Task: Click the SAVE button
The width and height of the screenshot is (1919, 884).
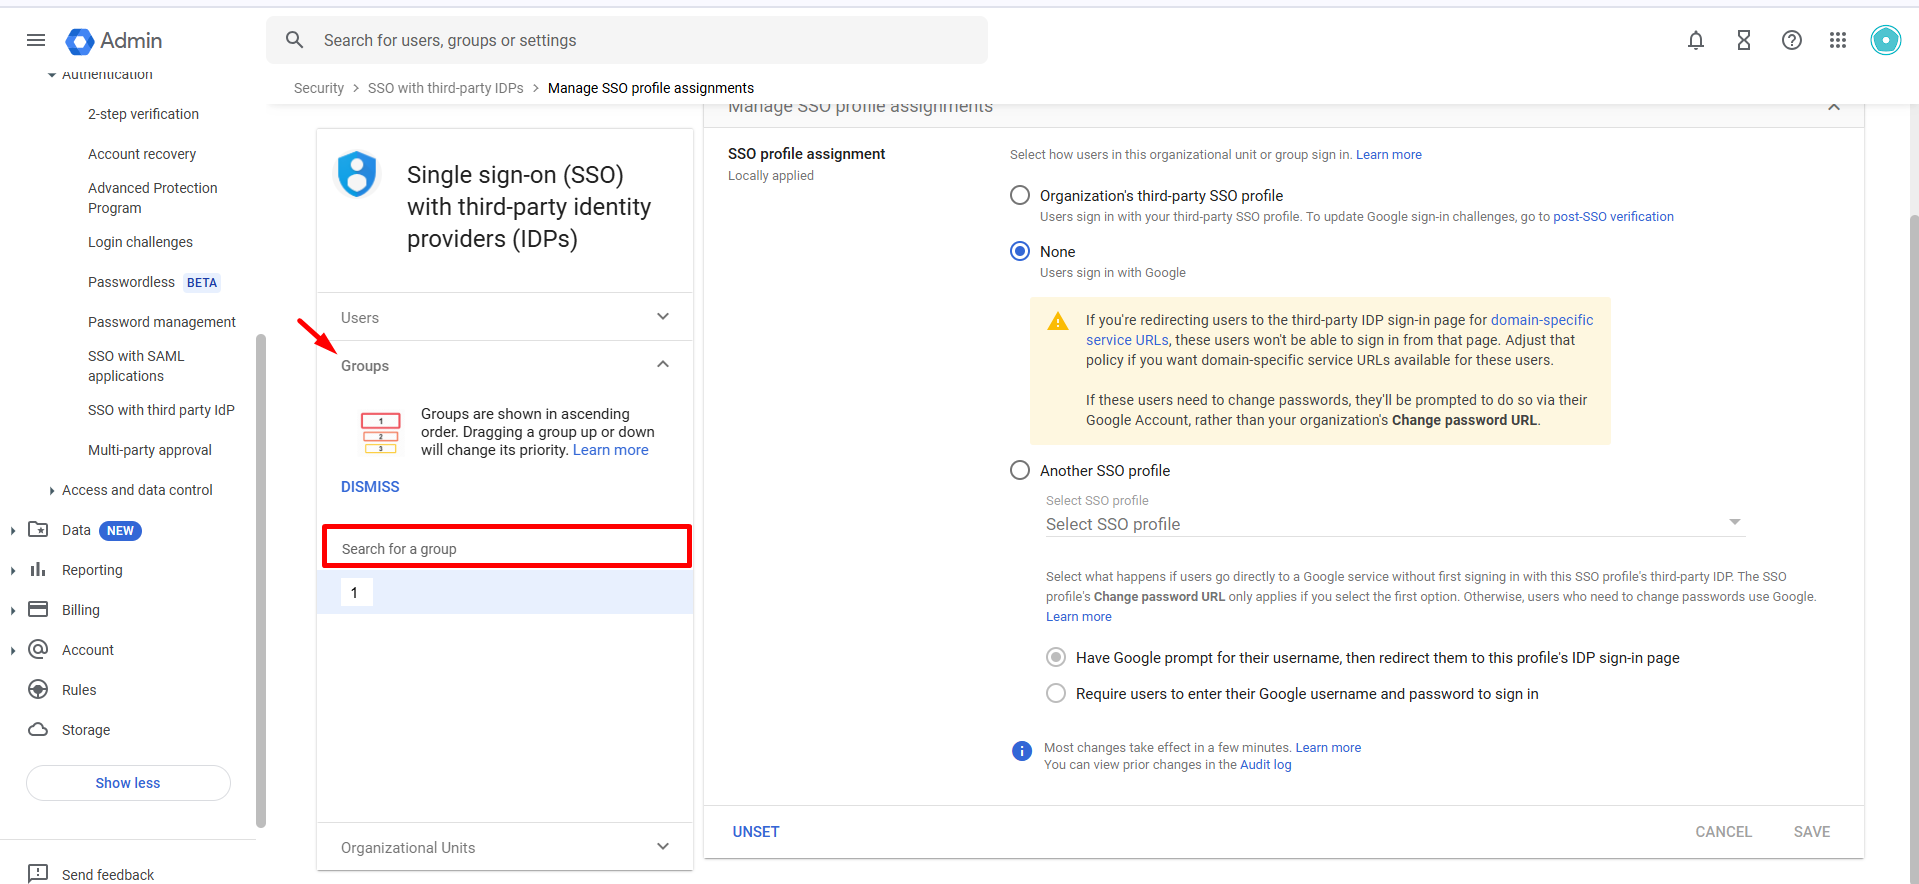Action: (1811, 831)
